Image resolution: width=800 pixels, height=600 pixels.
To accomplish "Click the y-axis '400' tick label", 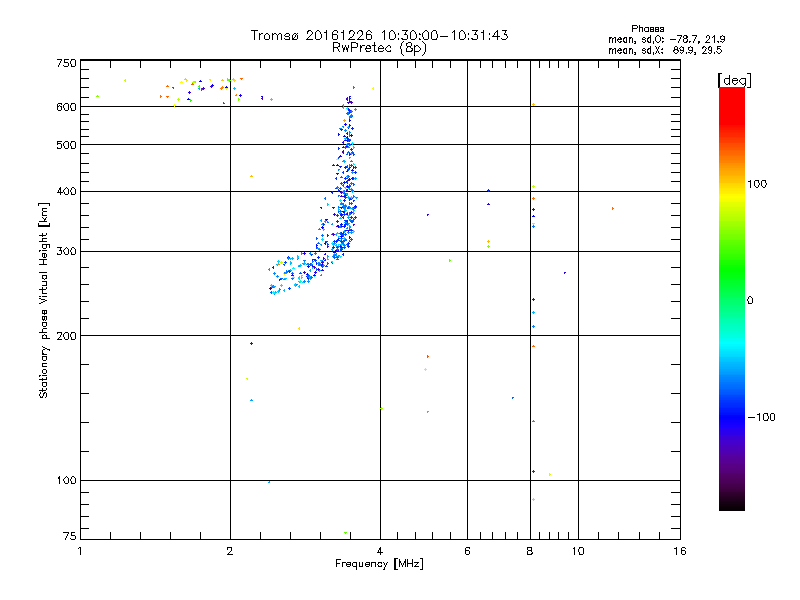I will coord(66,192).
